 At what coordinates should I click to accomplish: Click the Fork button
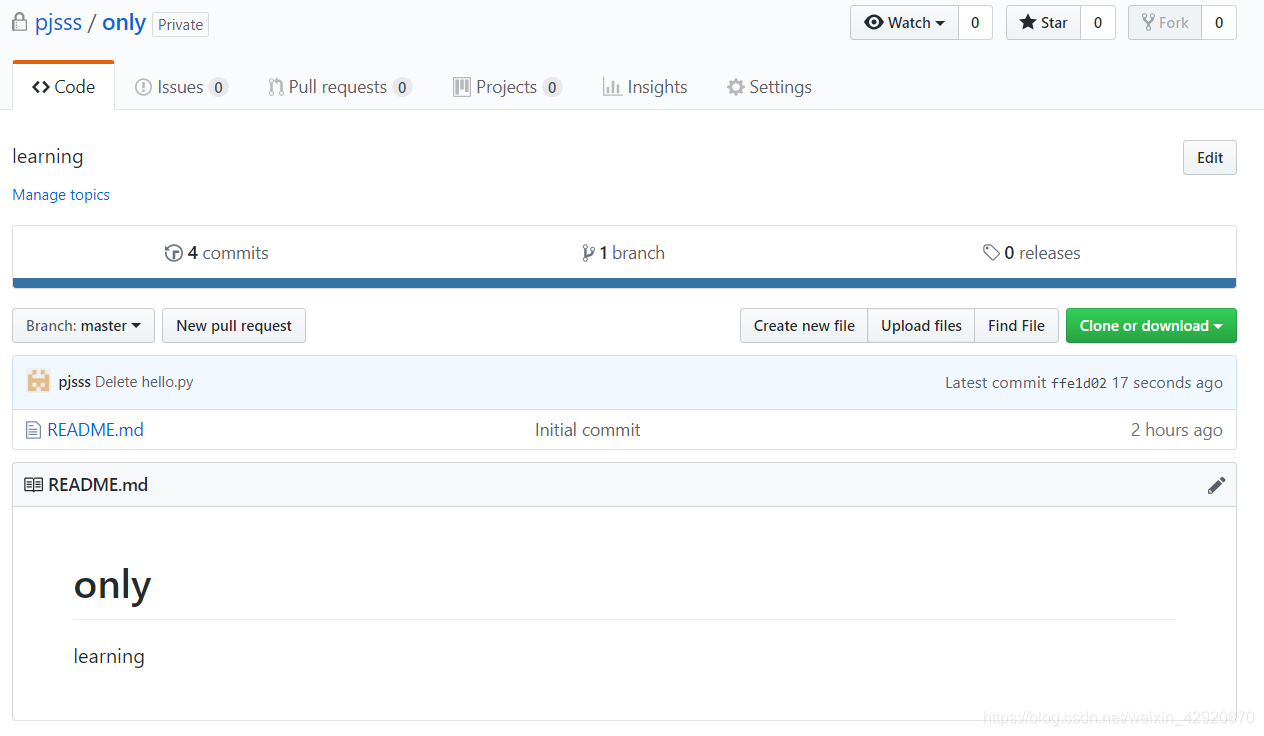coord(1165,23)
